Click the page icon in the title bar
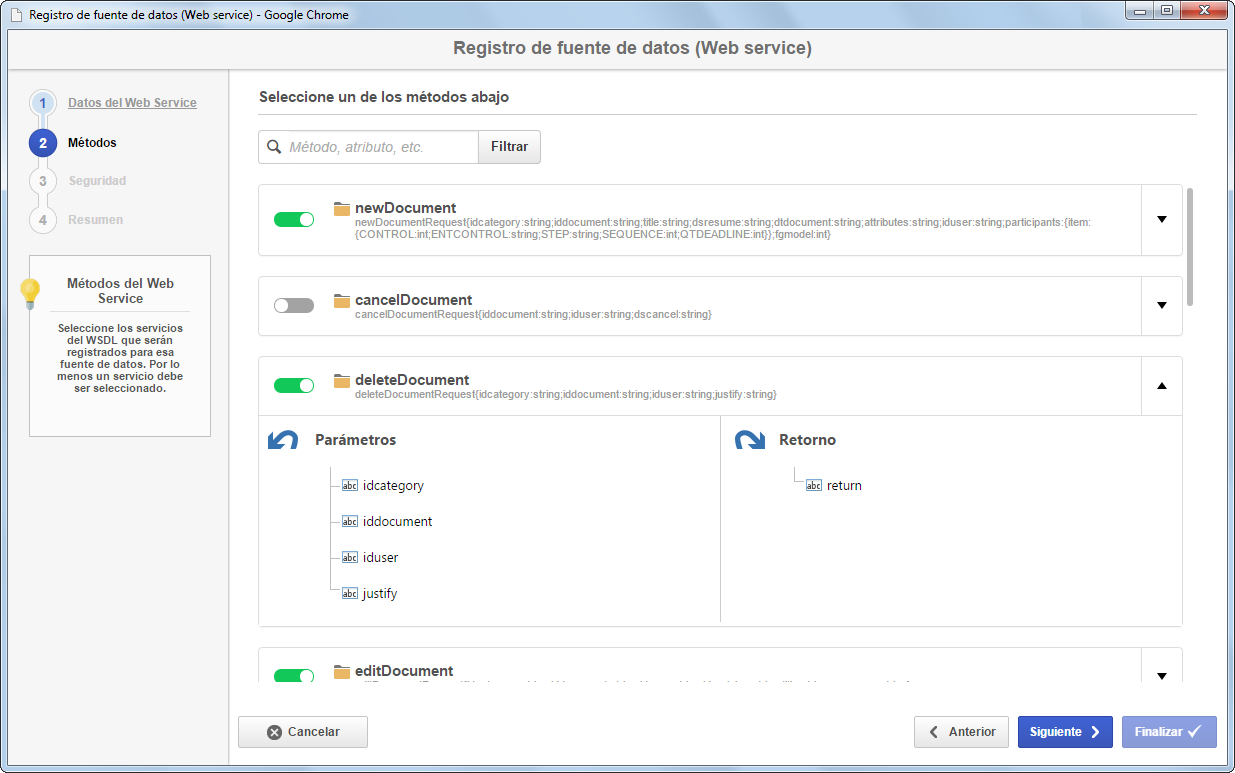 [x=17, y=16]
